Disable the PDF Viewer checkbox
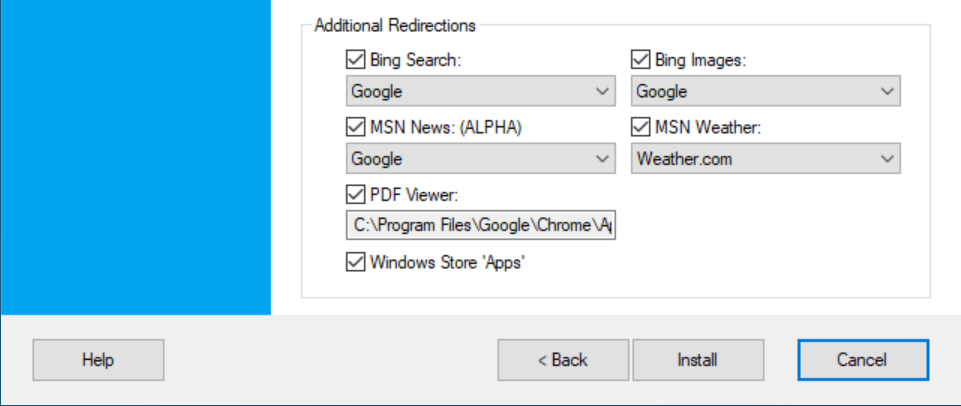The image size is (961, 406). 355,195
